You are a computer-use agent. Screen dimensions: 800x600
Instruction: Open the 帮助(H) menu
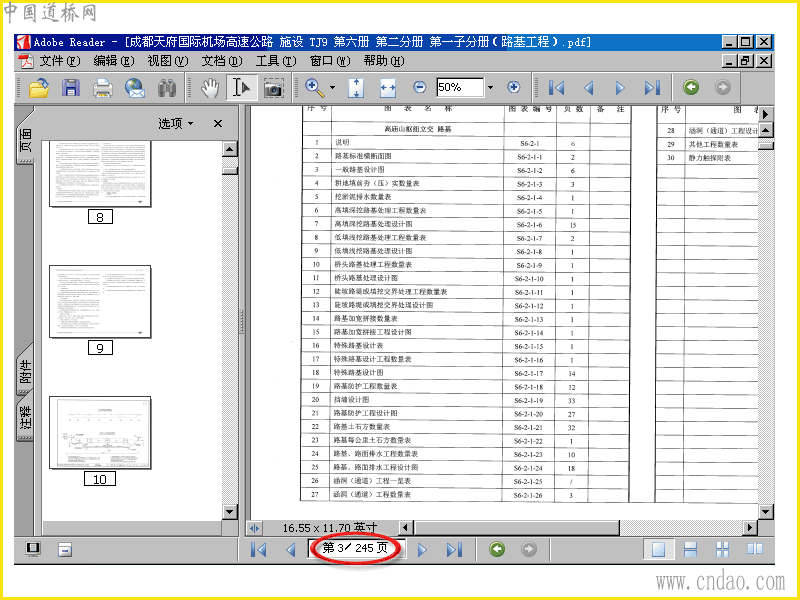point(384,61)
